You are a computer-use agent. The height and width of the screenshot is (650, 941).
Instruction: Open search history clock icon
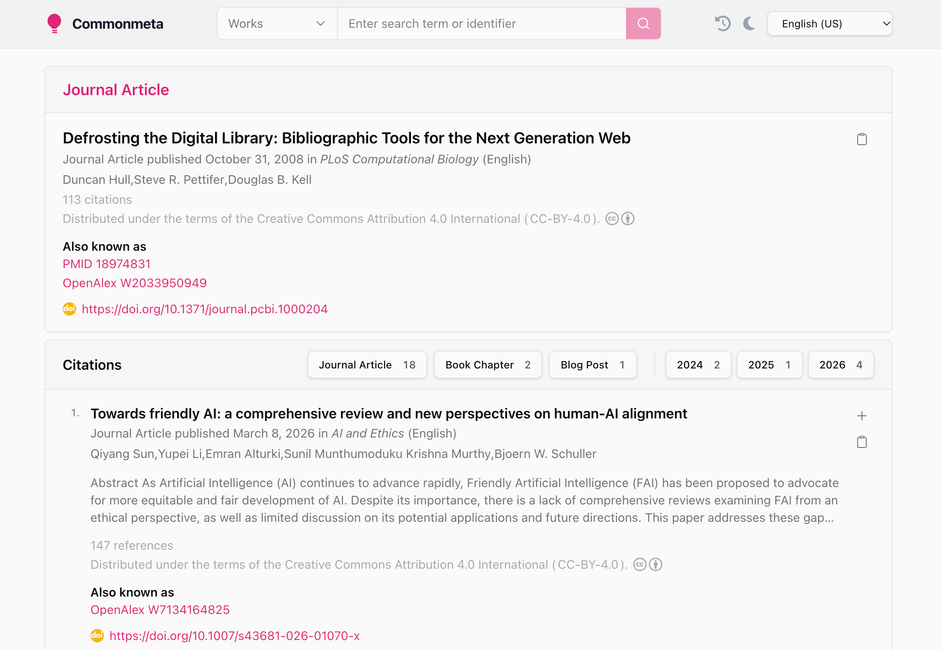tap(723, 23)
